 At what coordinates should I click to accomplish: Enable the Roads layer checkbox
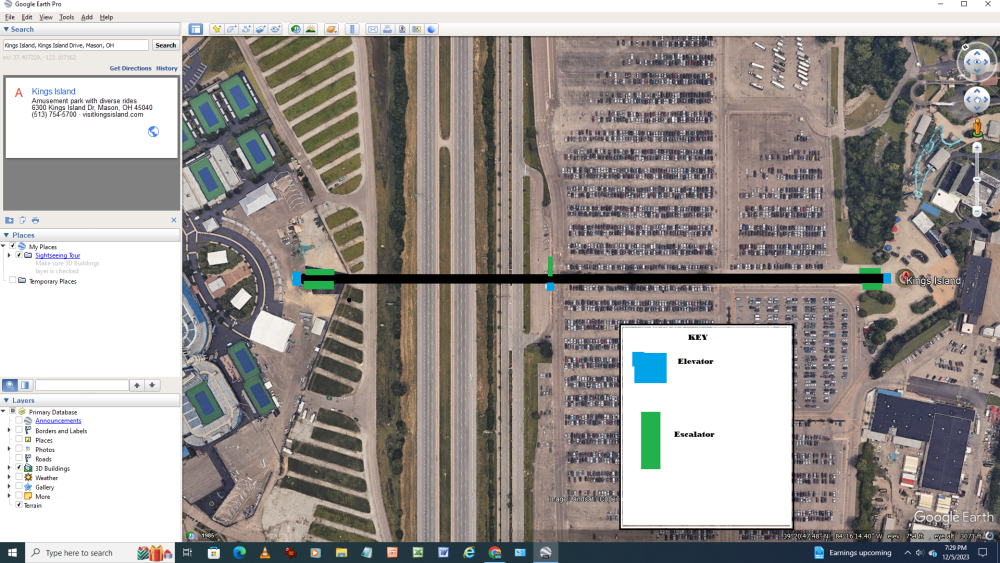point(18,458)
